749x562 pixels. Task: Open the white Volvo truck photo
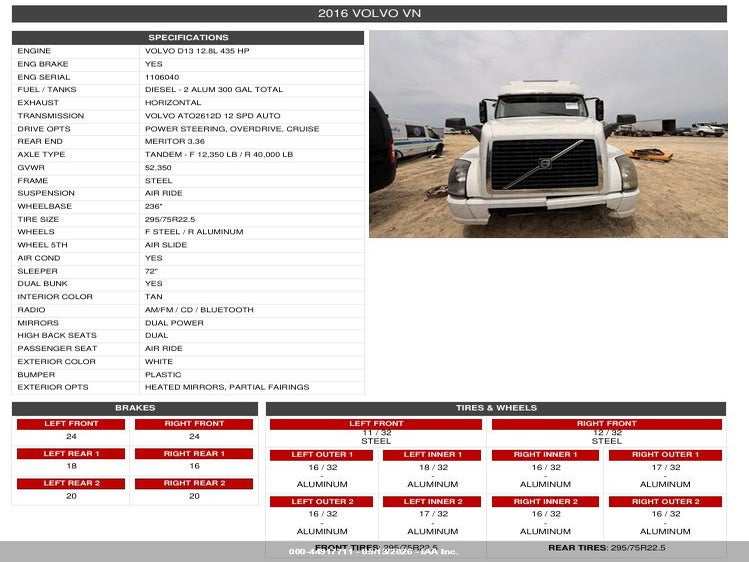[548, 134]
